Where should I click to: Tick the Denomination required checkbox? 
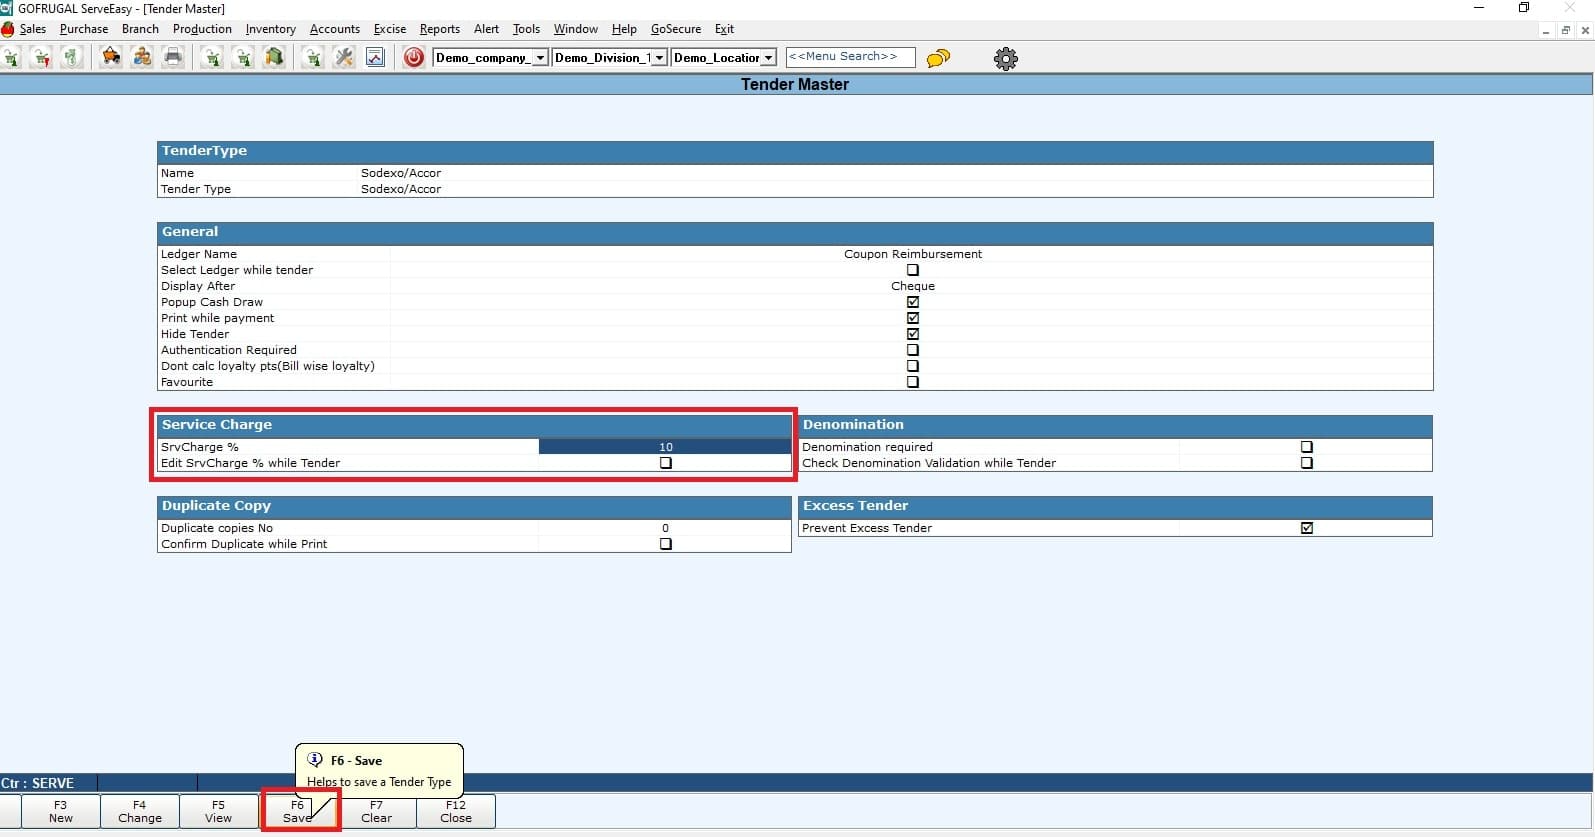[x=1307, y=447]
